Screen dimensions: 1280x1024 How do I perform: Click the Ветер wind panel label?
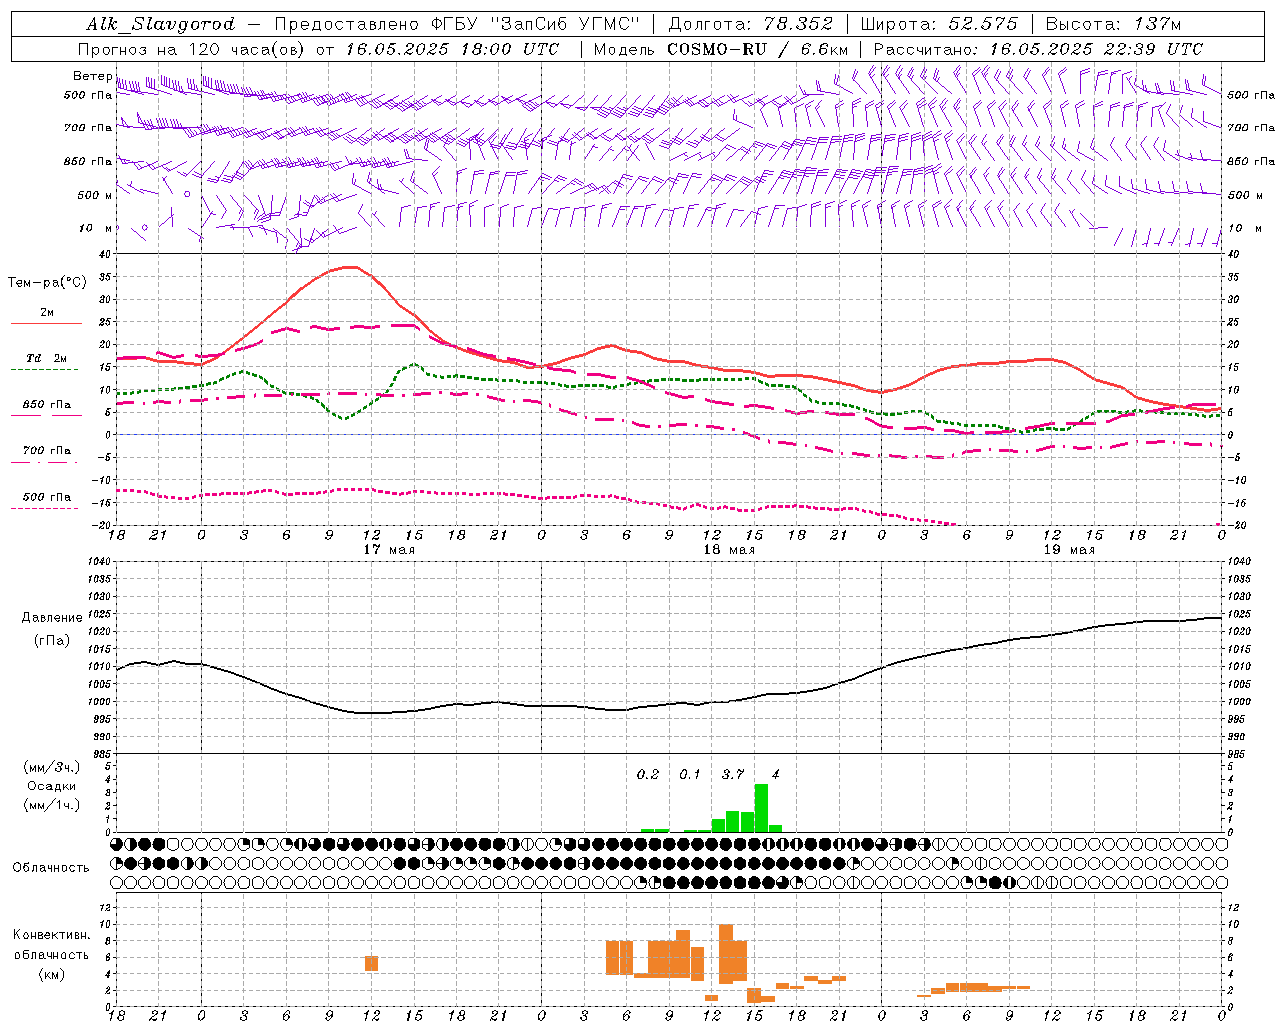(92, 76)
